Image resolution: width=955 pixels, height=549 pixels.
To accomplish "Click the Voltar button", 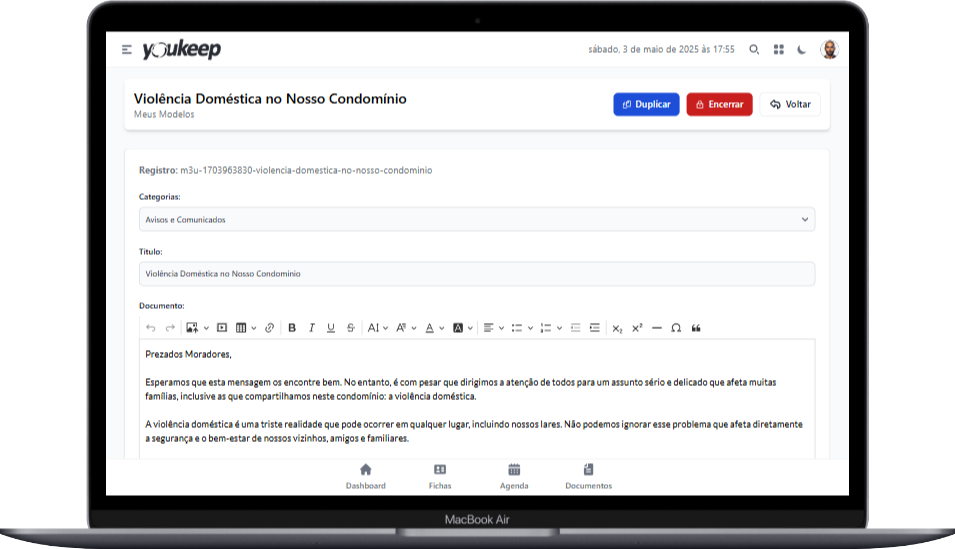I will 790,104.
